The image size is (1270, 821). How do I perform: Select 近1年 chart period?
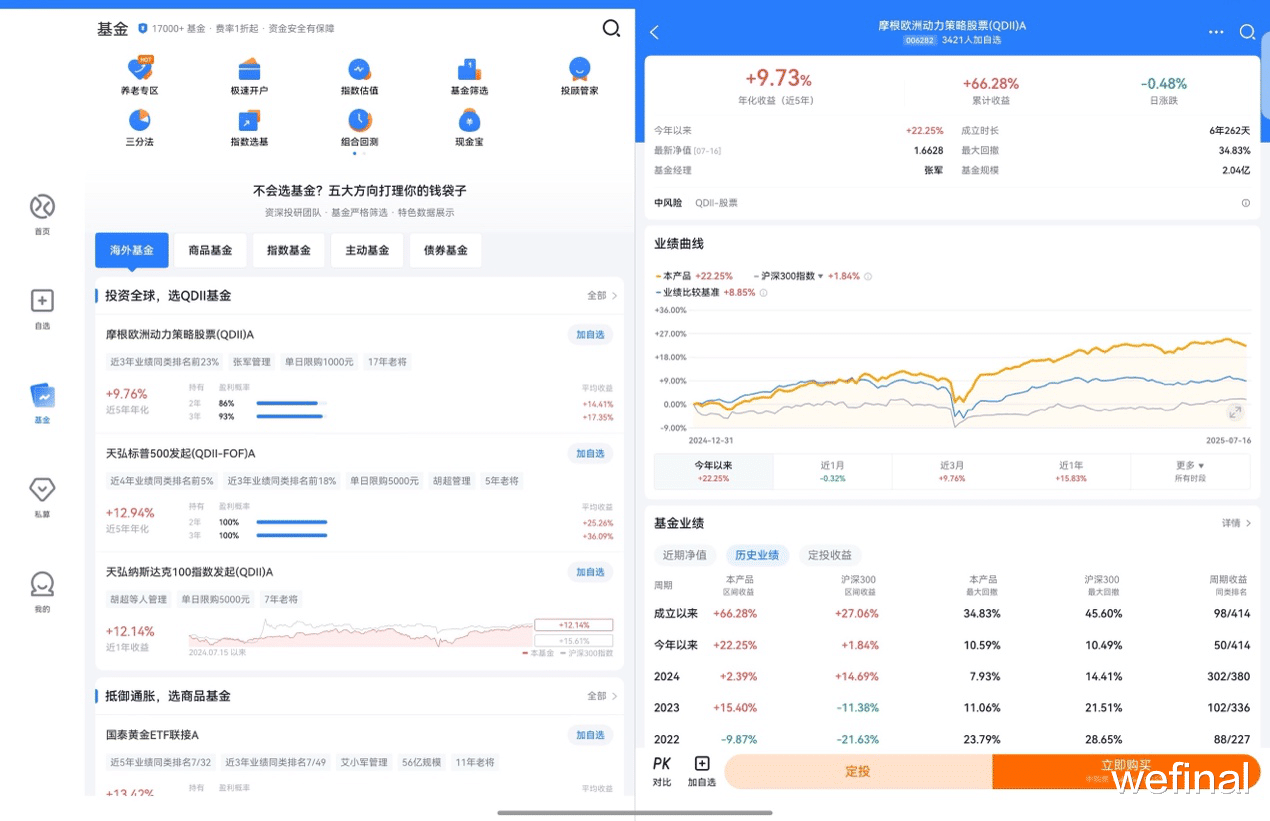click(1071, 471)
